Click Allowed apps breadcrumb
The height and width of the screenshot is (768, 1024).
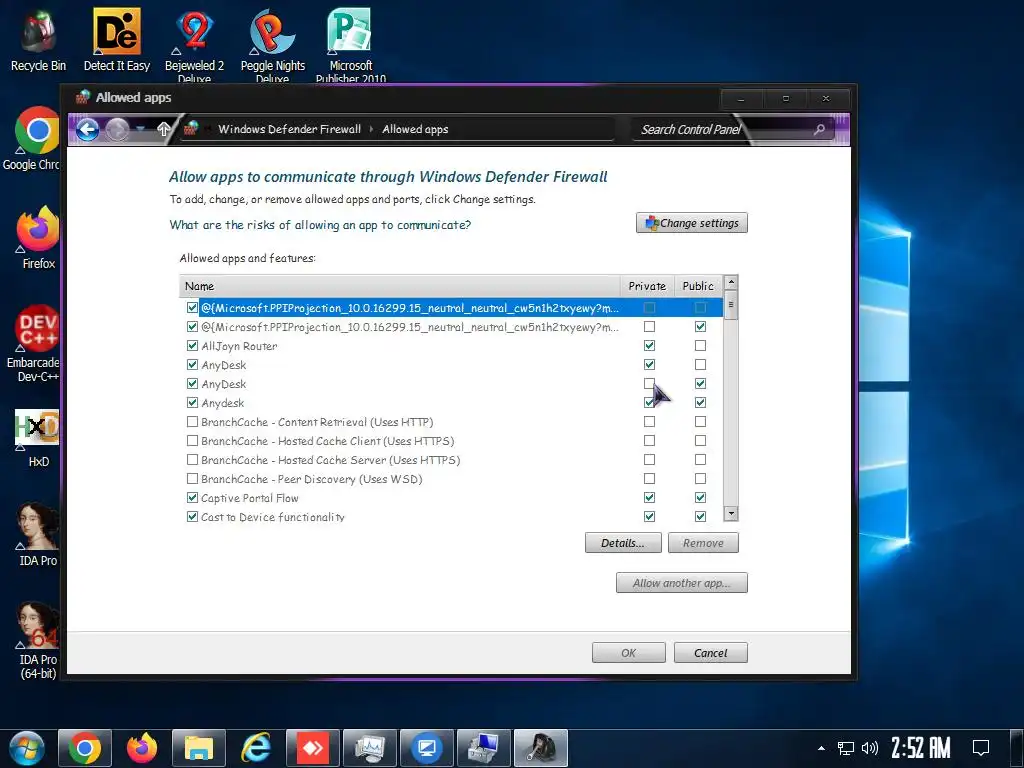click(415, 129)
